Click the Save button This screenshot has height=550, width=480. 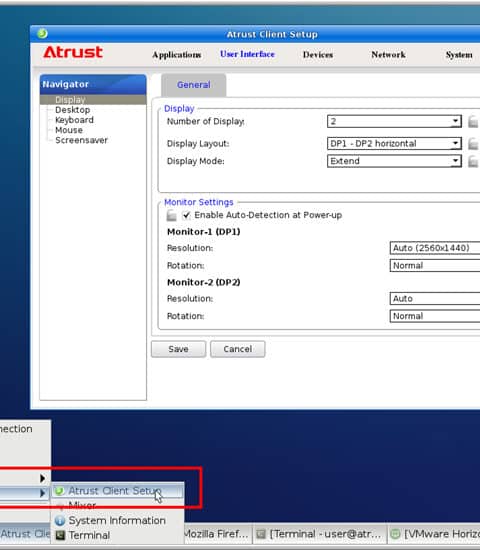(x=178, y=349)
